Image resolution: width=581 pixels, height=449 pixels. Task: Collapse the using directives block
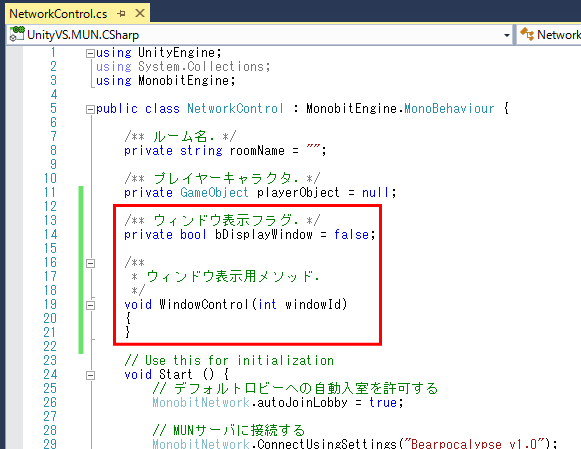[x=90, y=54]
